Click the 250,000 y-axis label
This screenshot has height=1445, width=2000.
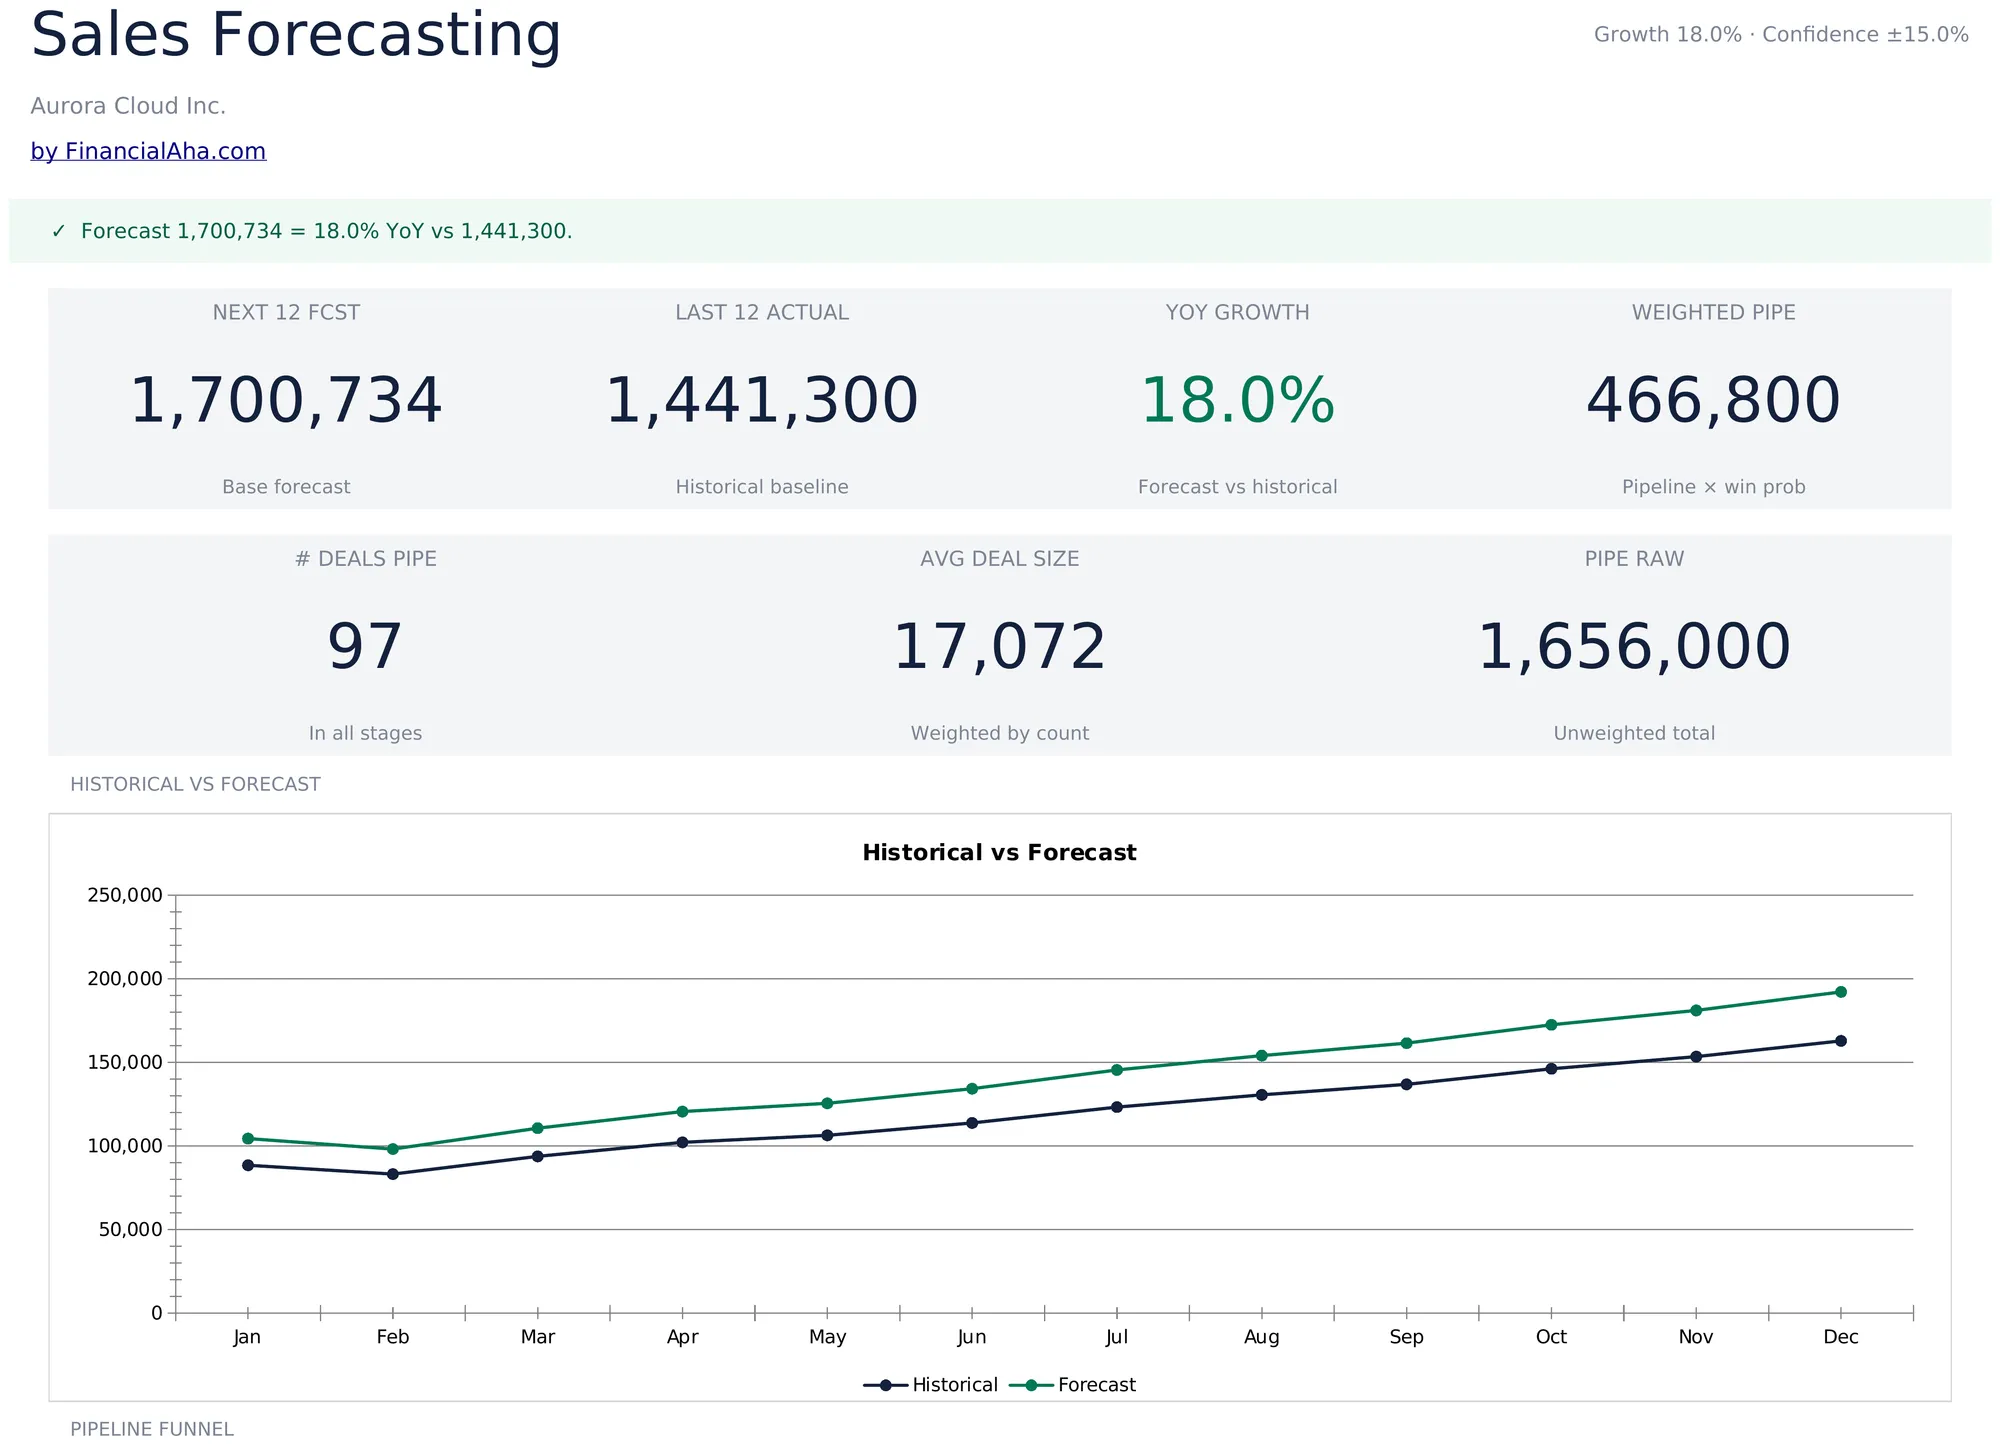tap(125, 895)
